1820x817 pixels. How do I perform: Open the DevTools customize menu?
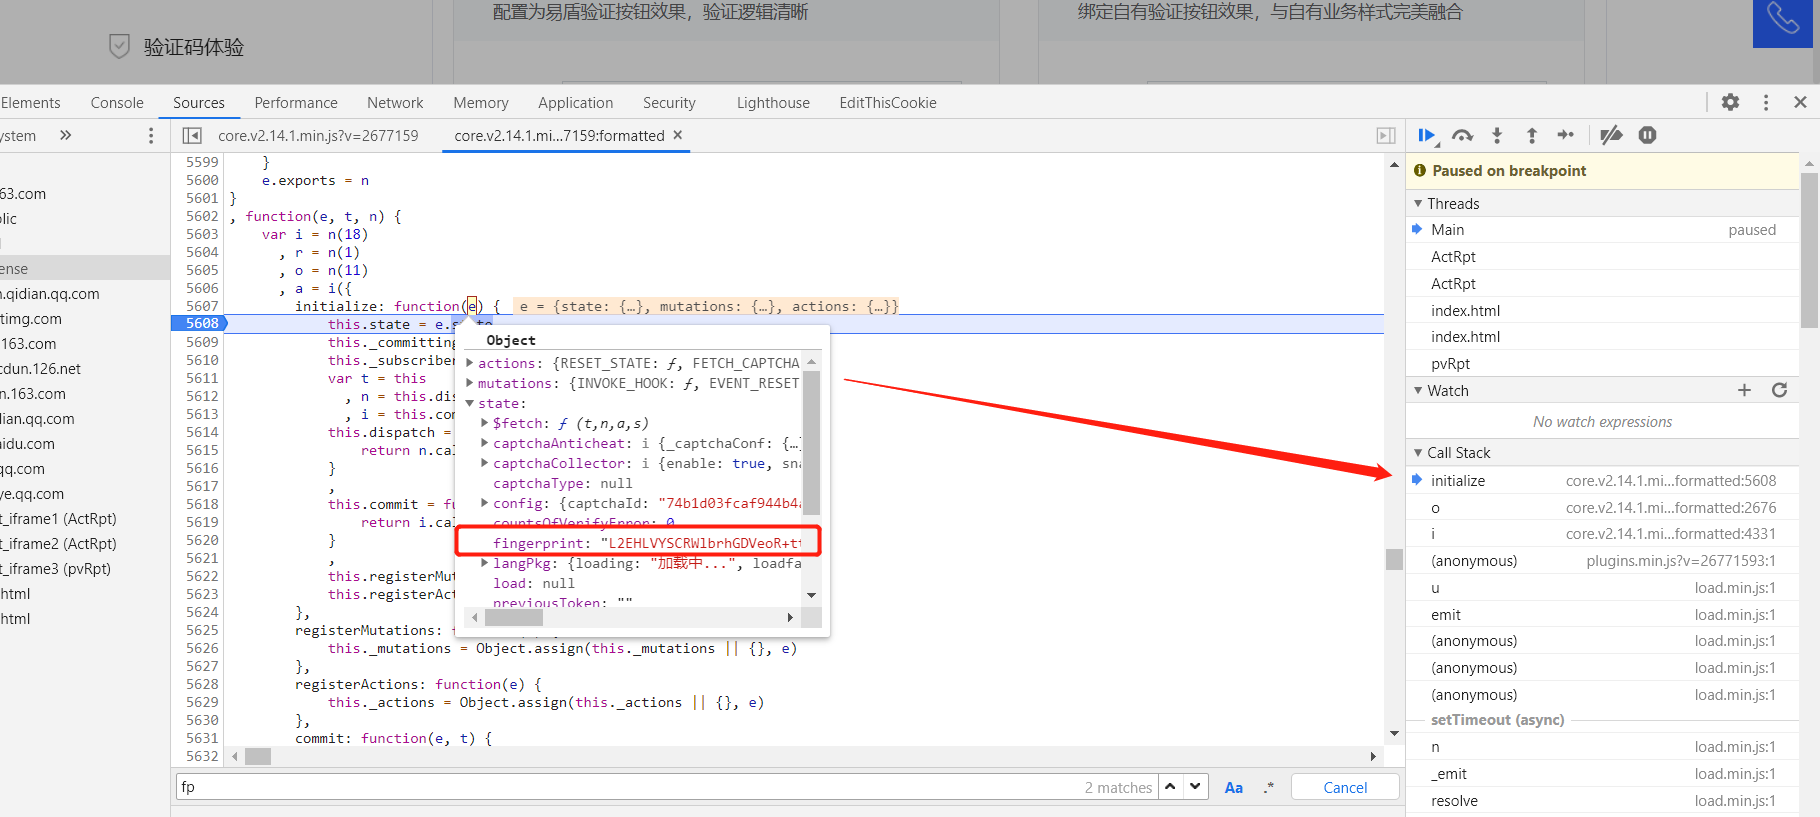point(1766,102)
